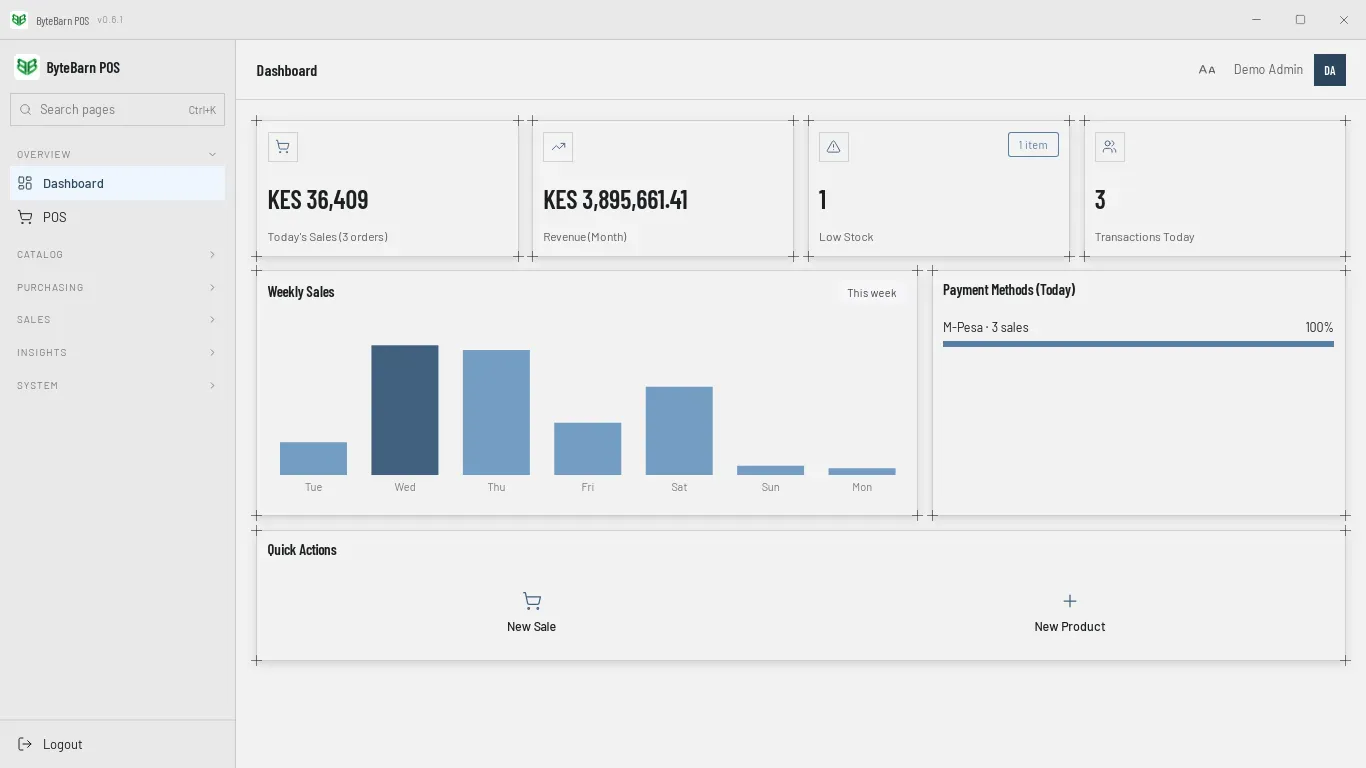Click the Logout label
This screenshot has width=1366, height=768.
tap(62, 744)
